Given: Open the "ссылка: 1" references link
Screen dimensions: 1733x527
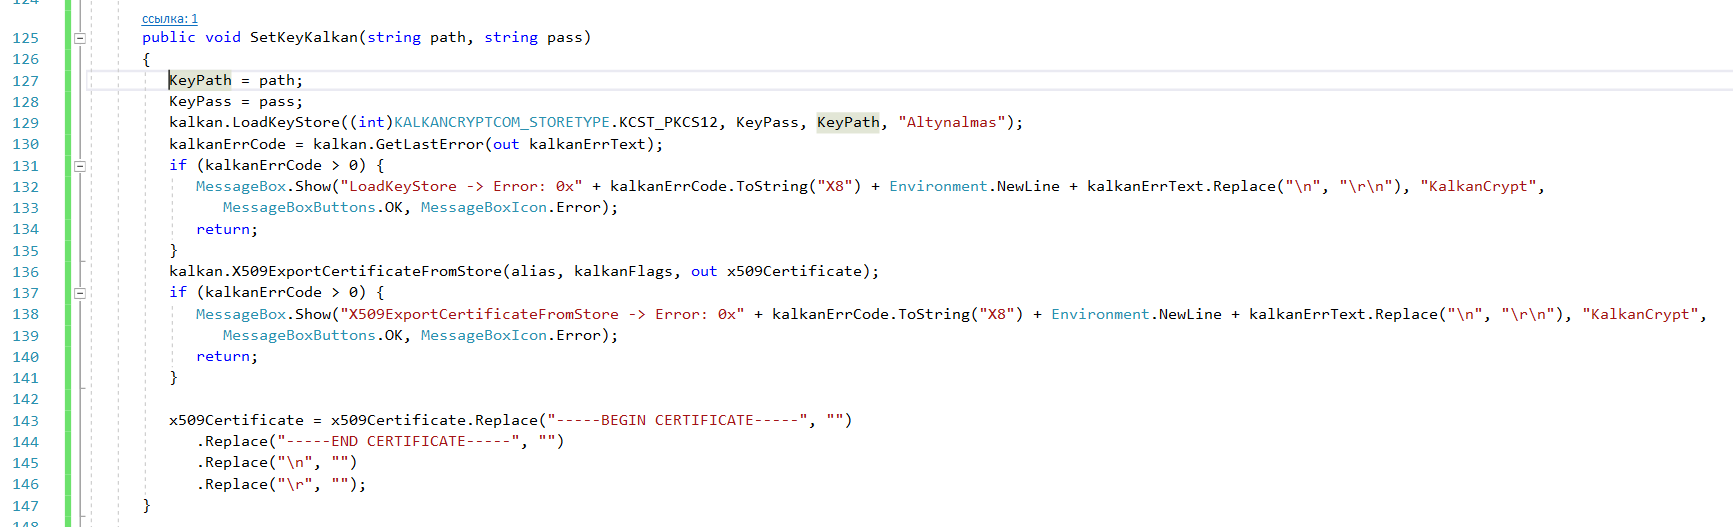Looking at the screenshot, I should click(170, 19).
